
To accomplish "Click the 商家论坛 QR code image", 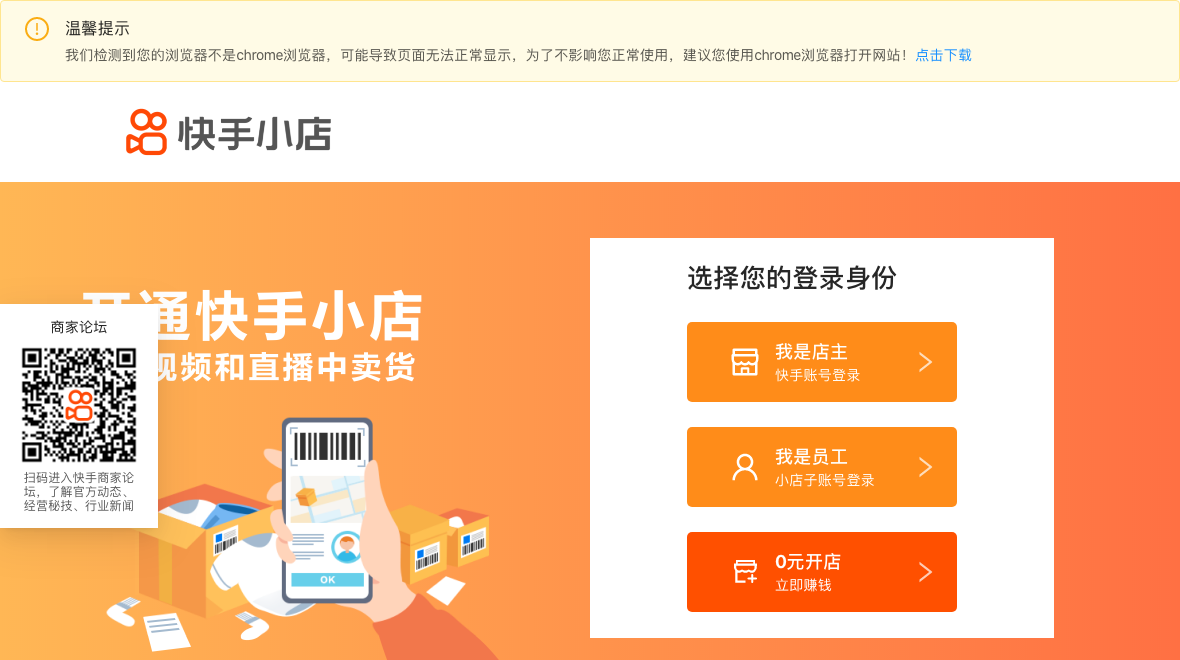I will [x=79, y=405].
